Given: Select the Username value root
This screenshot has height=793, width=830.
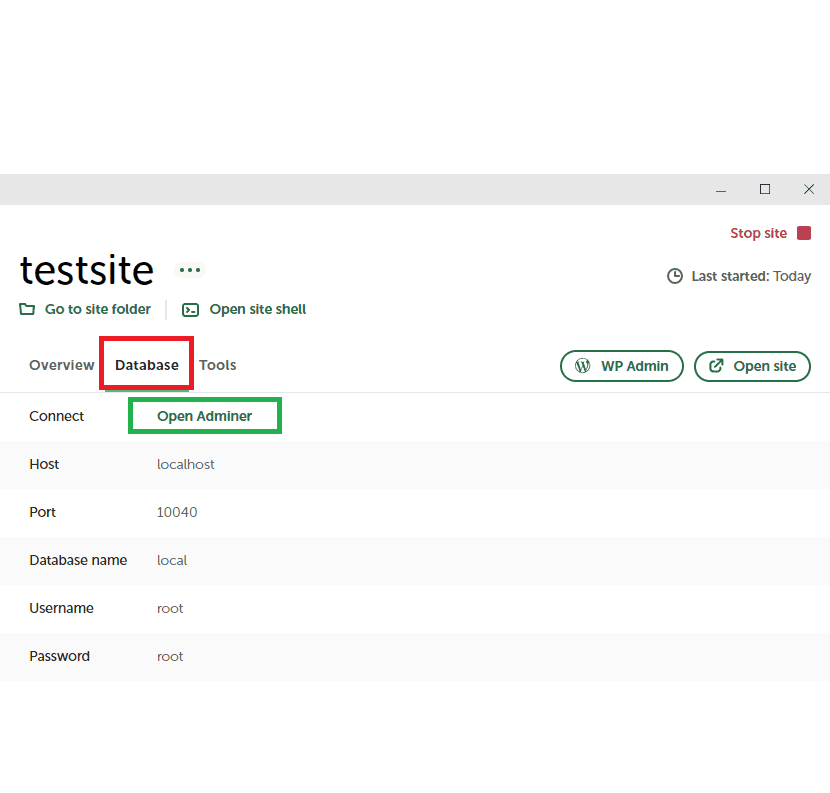Looking at the screenshot, I should coord(170,609).
